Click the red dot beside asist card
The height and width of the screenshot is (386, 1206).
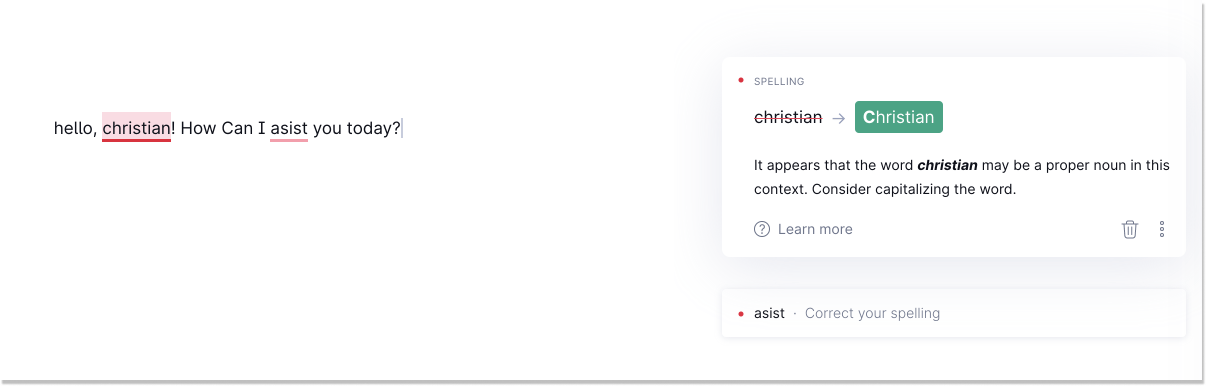click(x=740, y=313)
